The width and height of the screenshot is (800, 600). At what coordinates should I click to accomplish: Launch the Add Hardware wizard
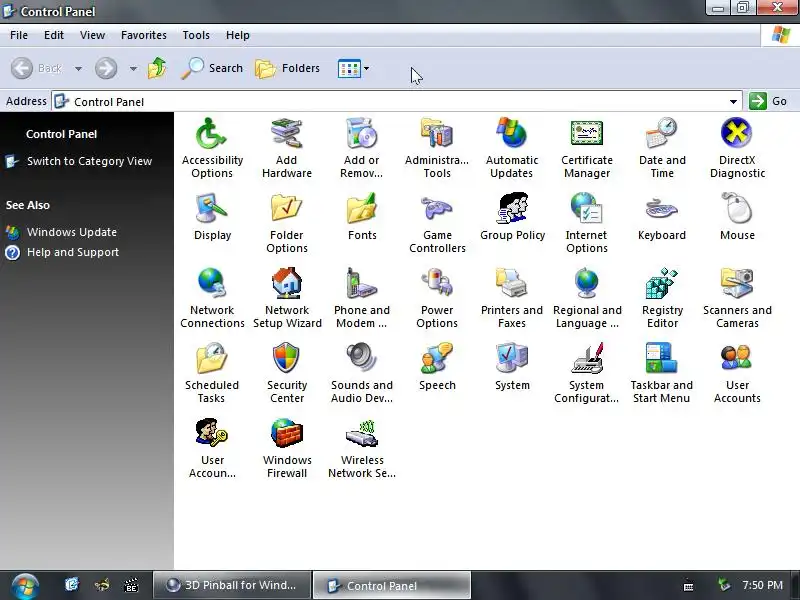pos(287,148)
